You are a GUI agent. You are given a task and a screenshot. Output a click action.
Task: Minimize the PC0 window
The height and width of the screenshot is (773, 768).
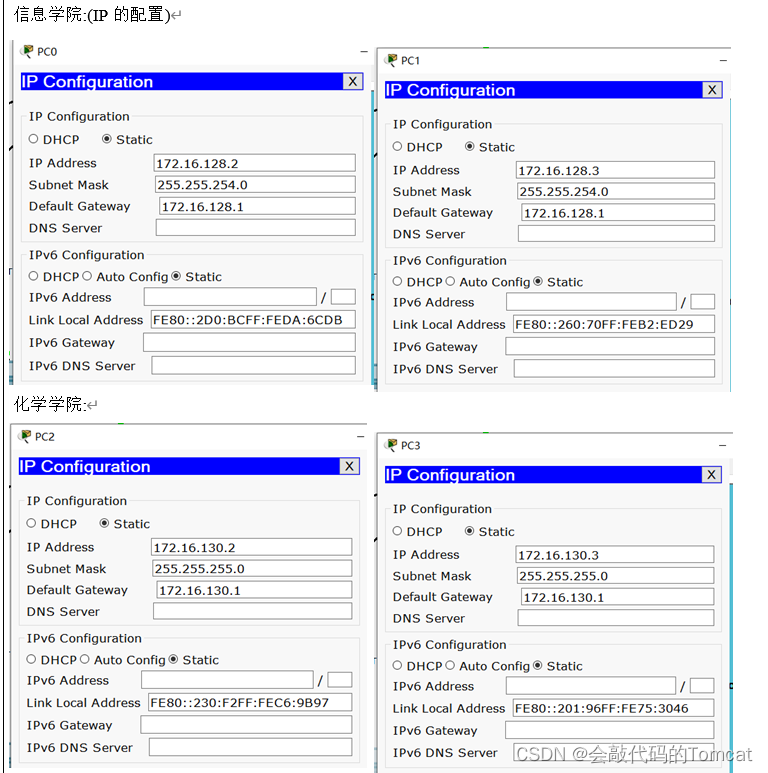click(x=364, y=51)
